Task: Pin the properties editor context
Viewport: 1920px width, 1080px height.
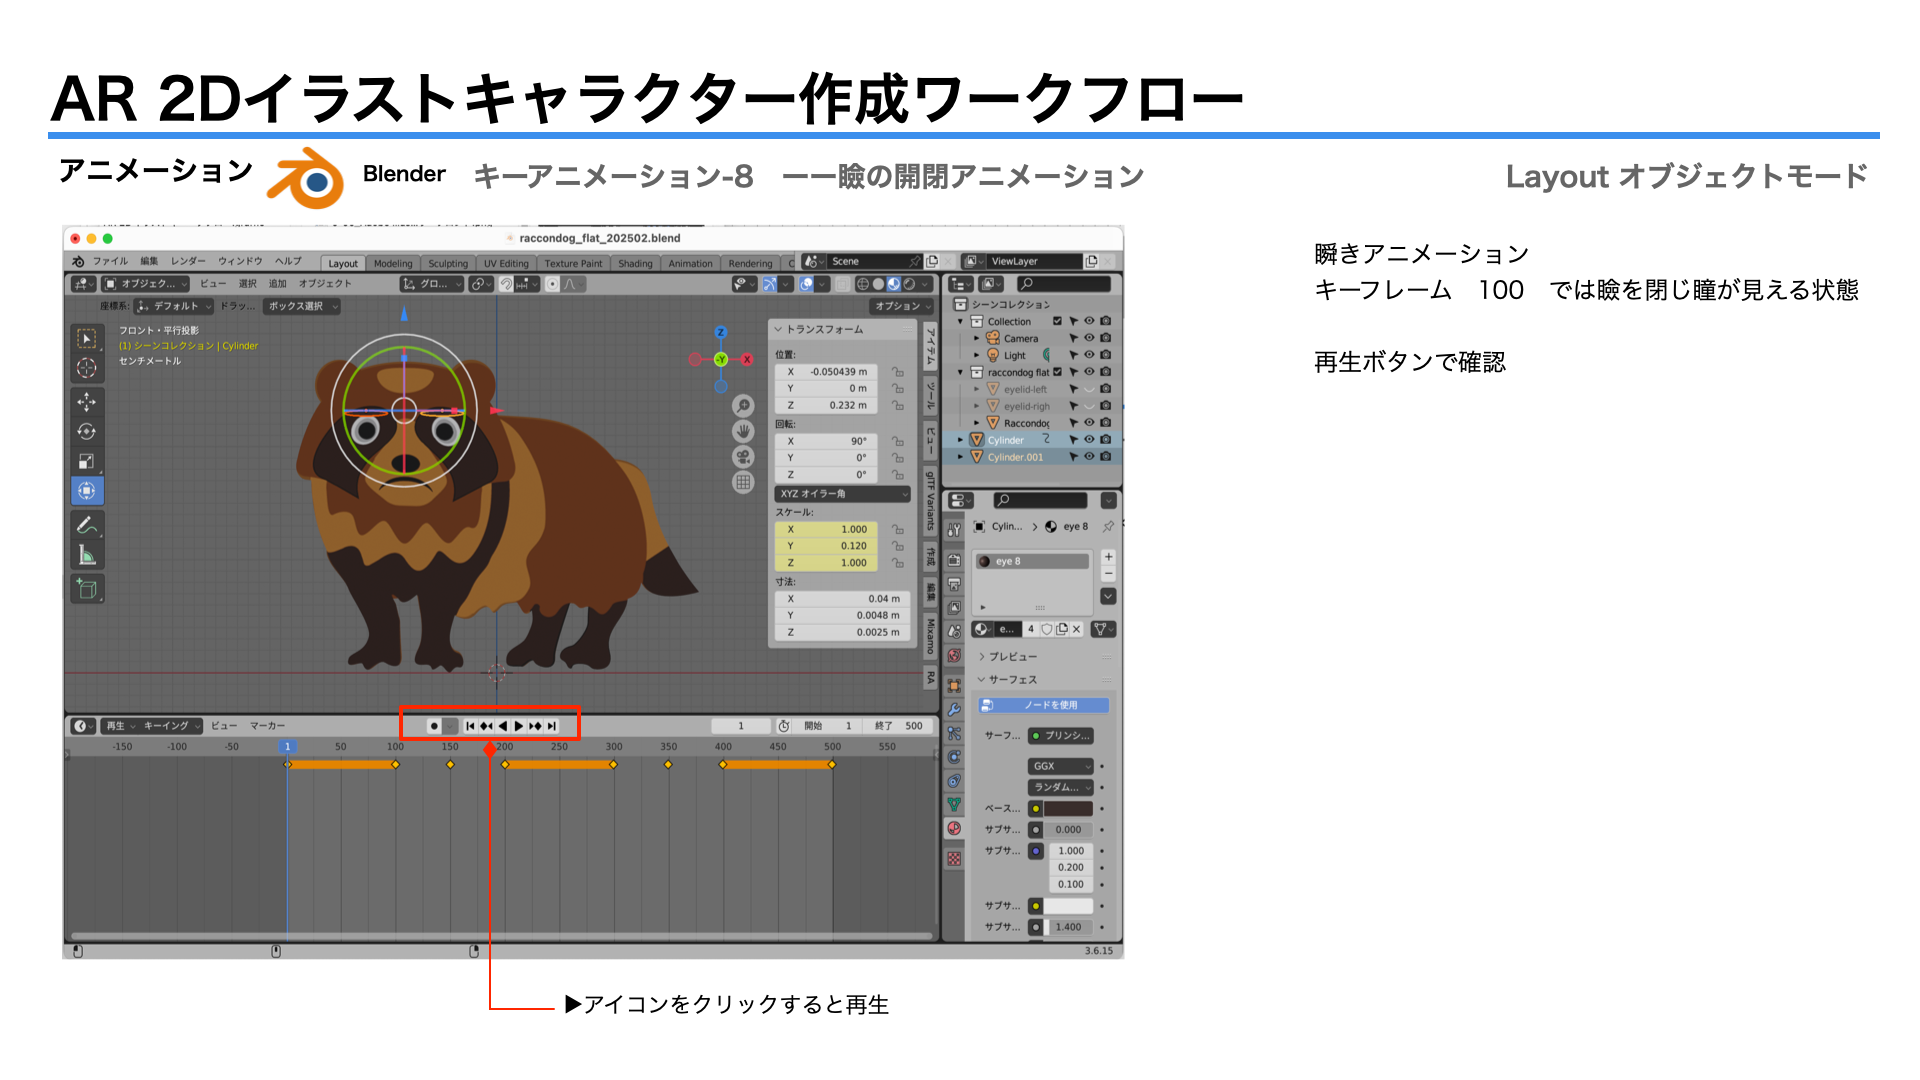Action: coord(1108,527)
